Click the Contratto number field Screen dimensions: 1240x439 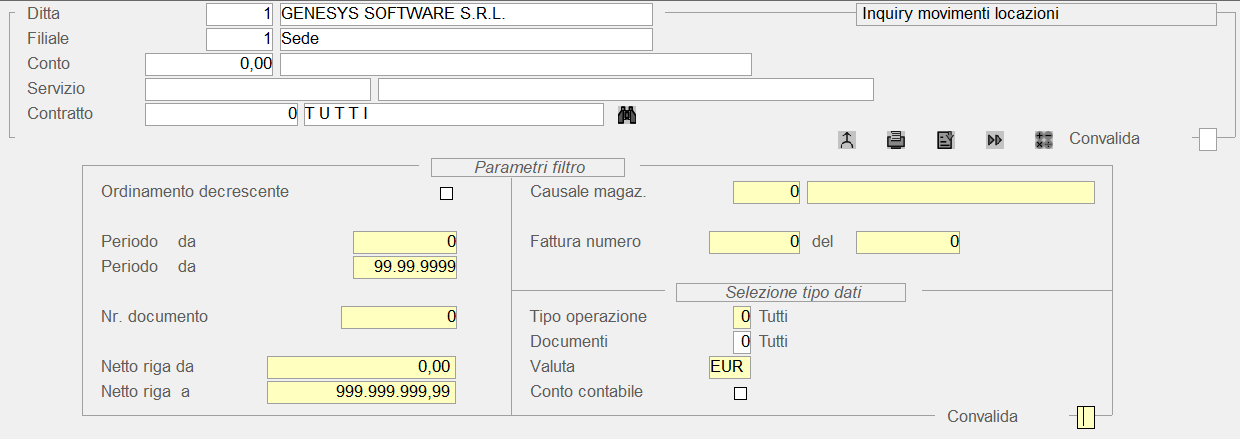221,115
